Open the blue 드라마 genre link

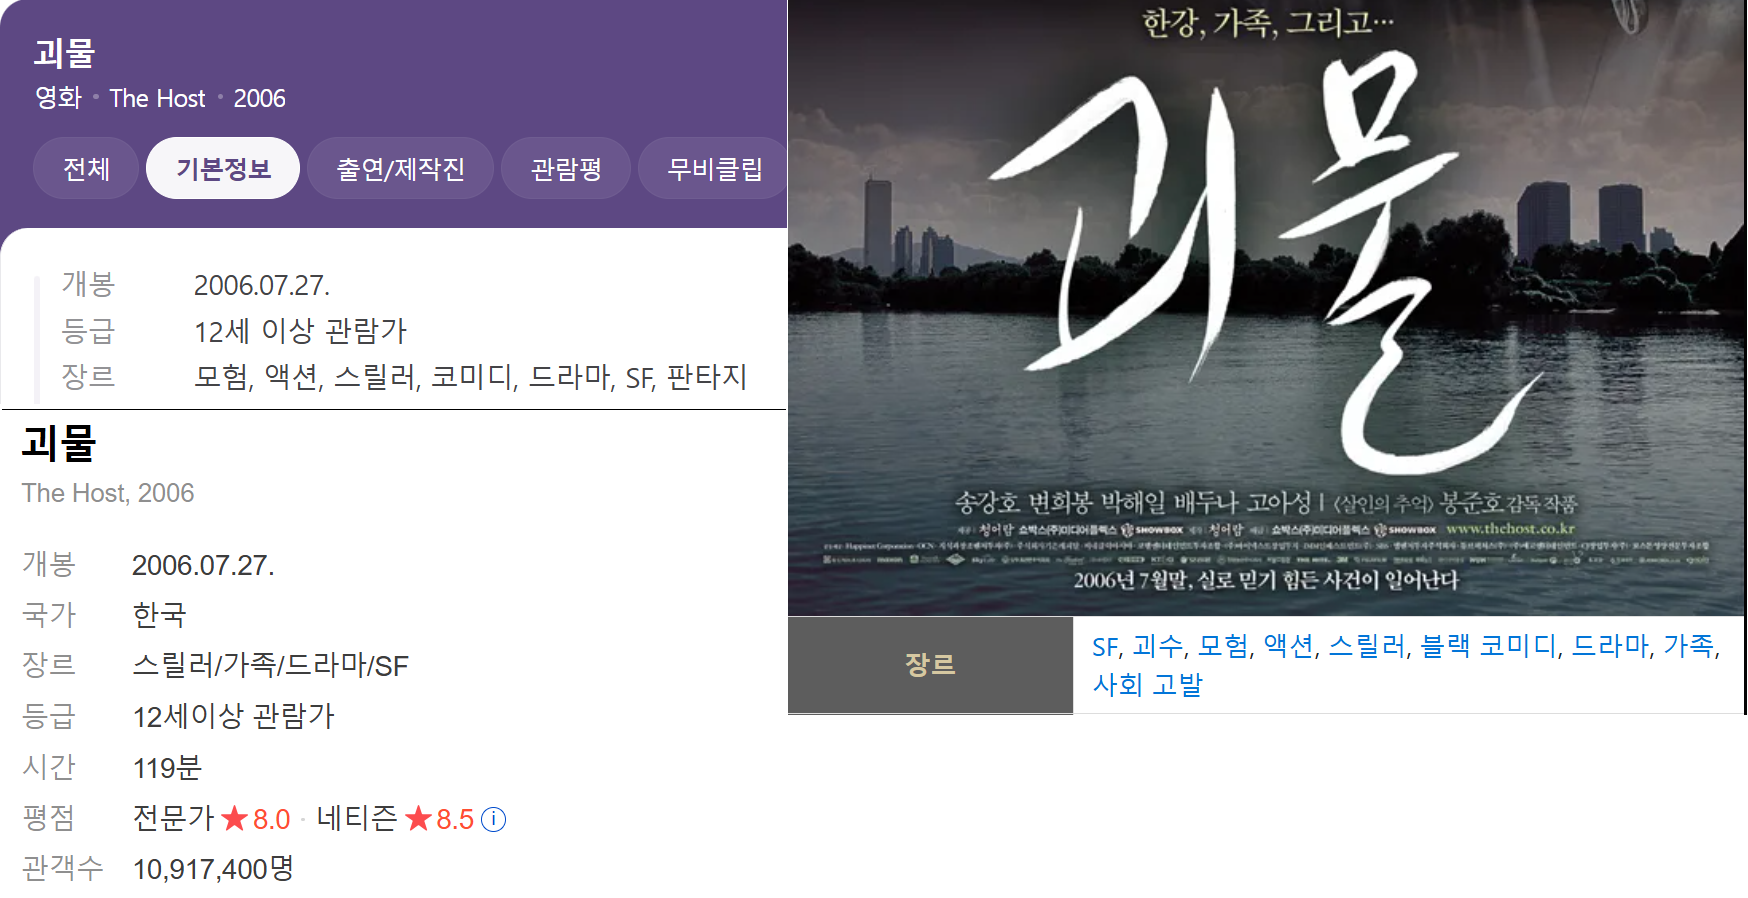(x=1610, y=646)
